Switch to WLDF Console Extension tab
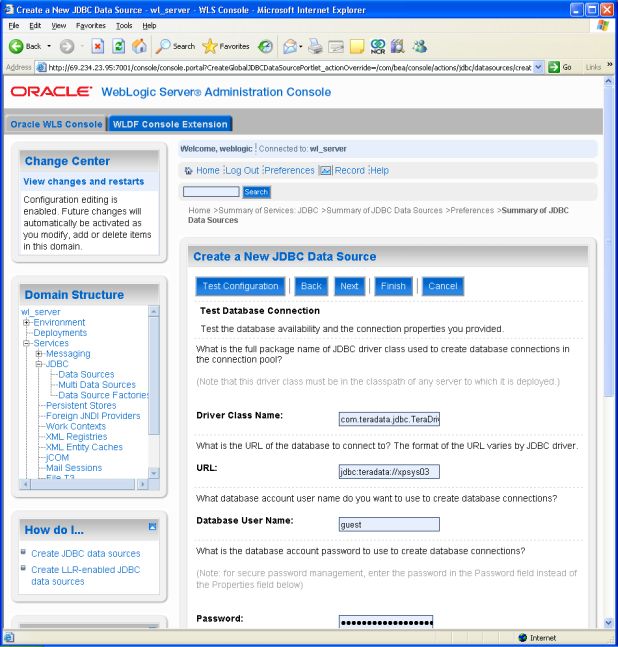The image size is (618, 647). click(x=170, y=124)
